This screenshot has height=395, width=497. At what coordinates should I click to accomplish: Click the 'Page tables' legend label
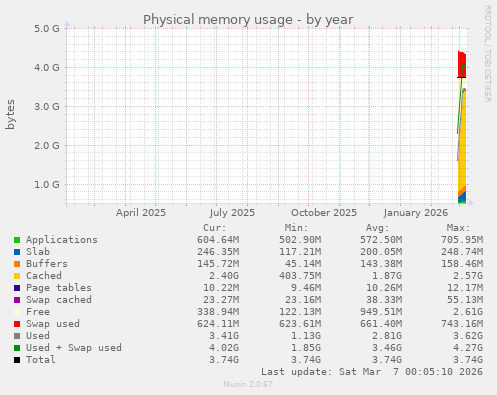[59, 288]
